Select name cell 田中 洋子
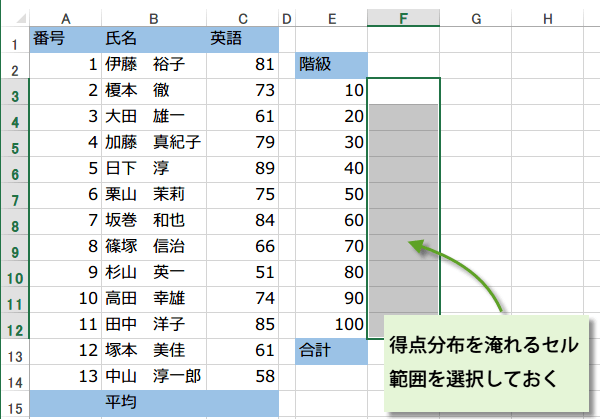 [x=154, y=326]
